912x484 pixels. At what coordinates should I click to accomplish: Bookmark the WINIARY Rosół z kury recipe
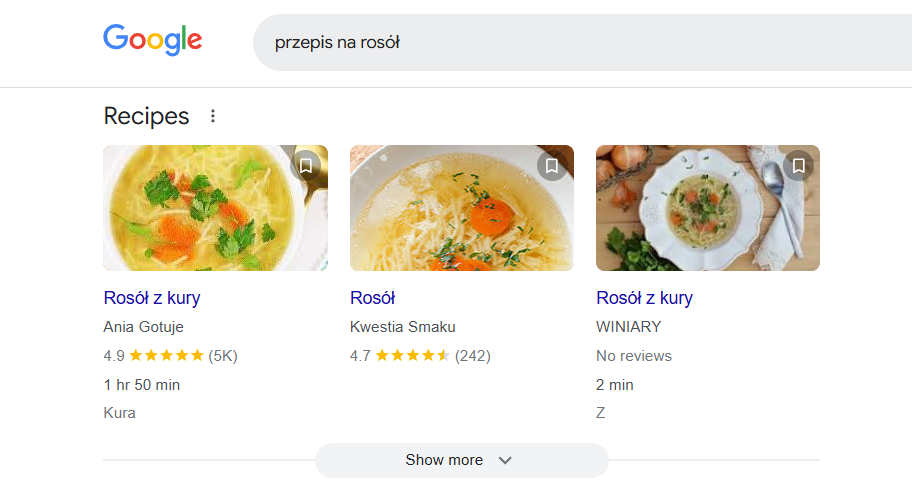pyautogui.click(x=798, y=166)
